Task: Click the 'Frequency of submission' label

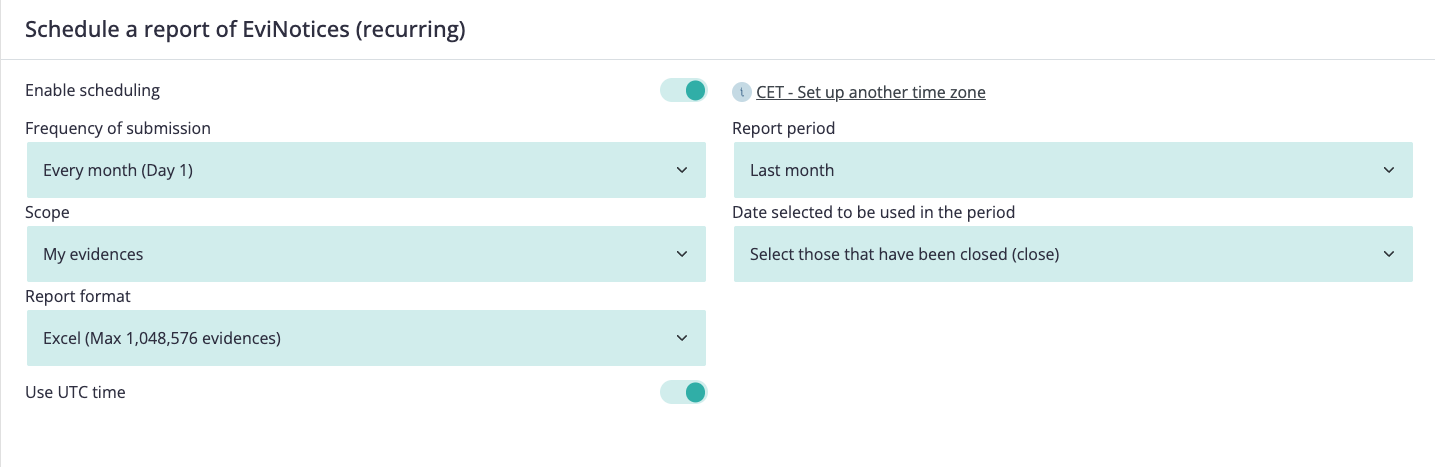Action: coord(118,128)
